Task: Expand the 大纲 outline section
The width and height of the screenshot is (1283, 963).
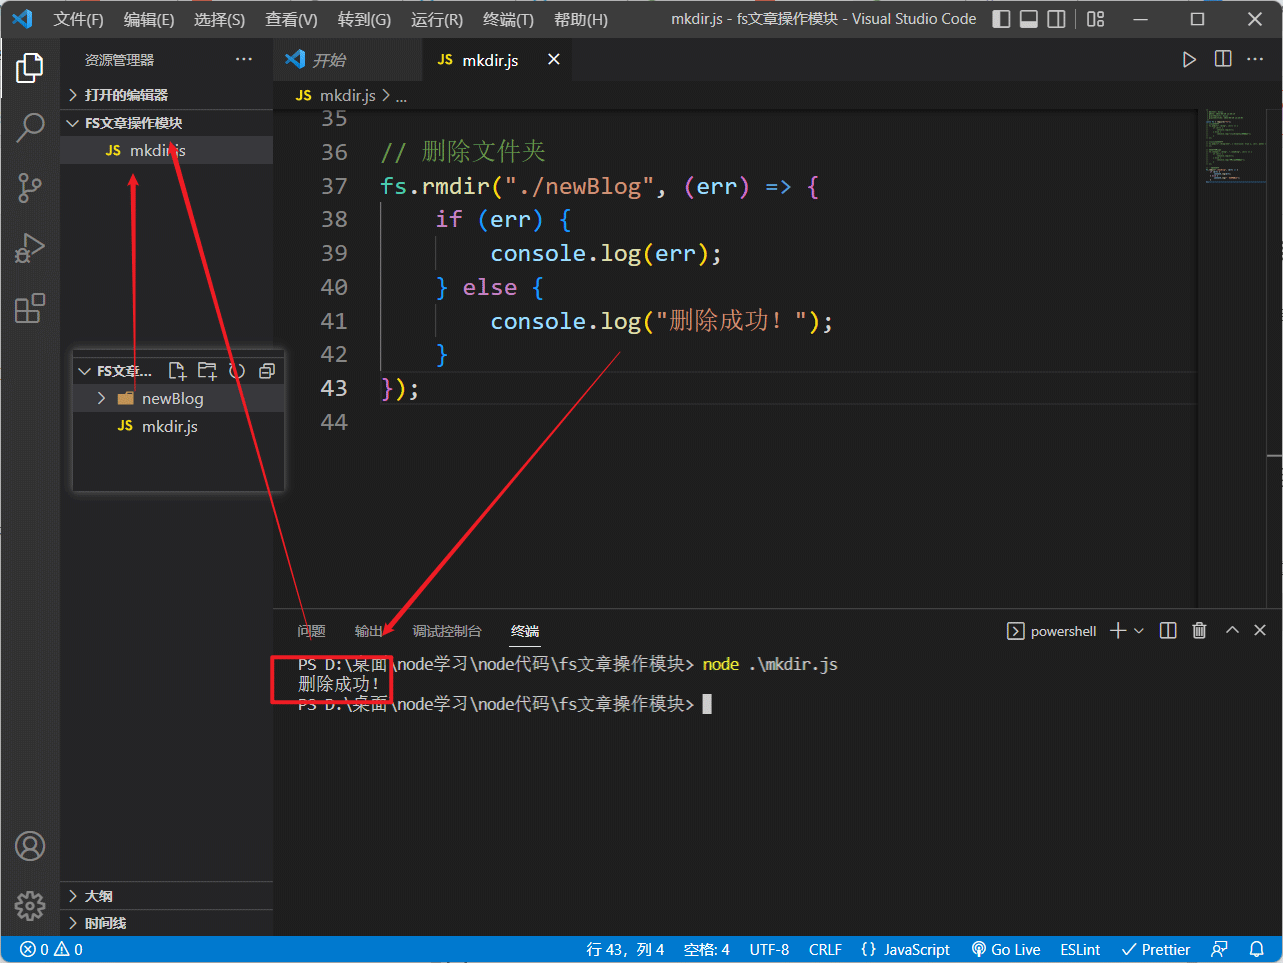Action: coord(166,896)
